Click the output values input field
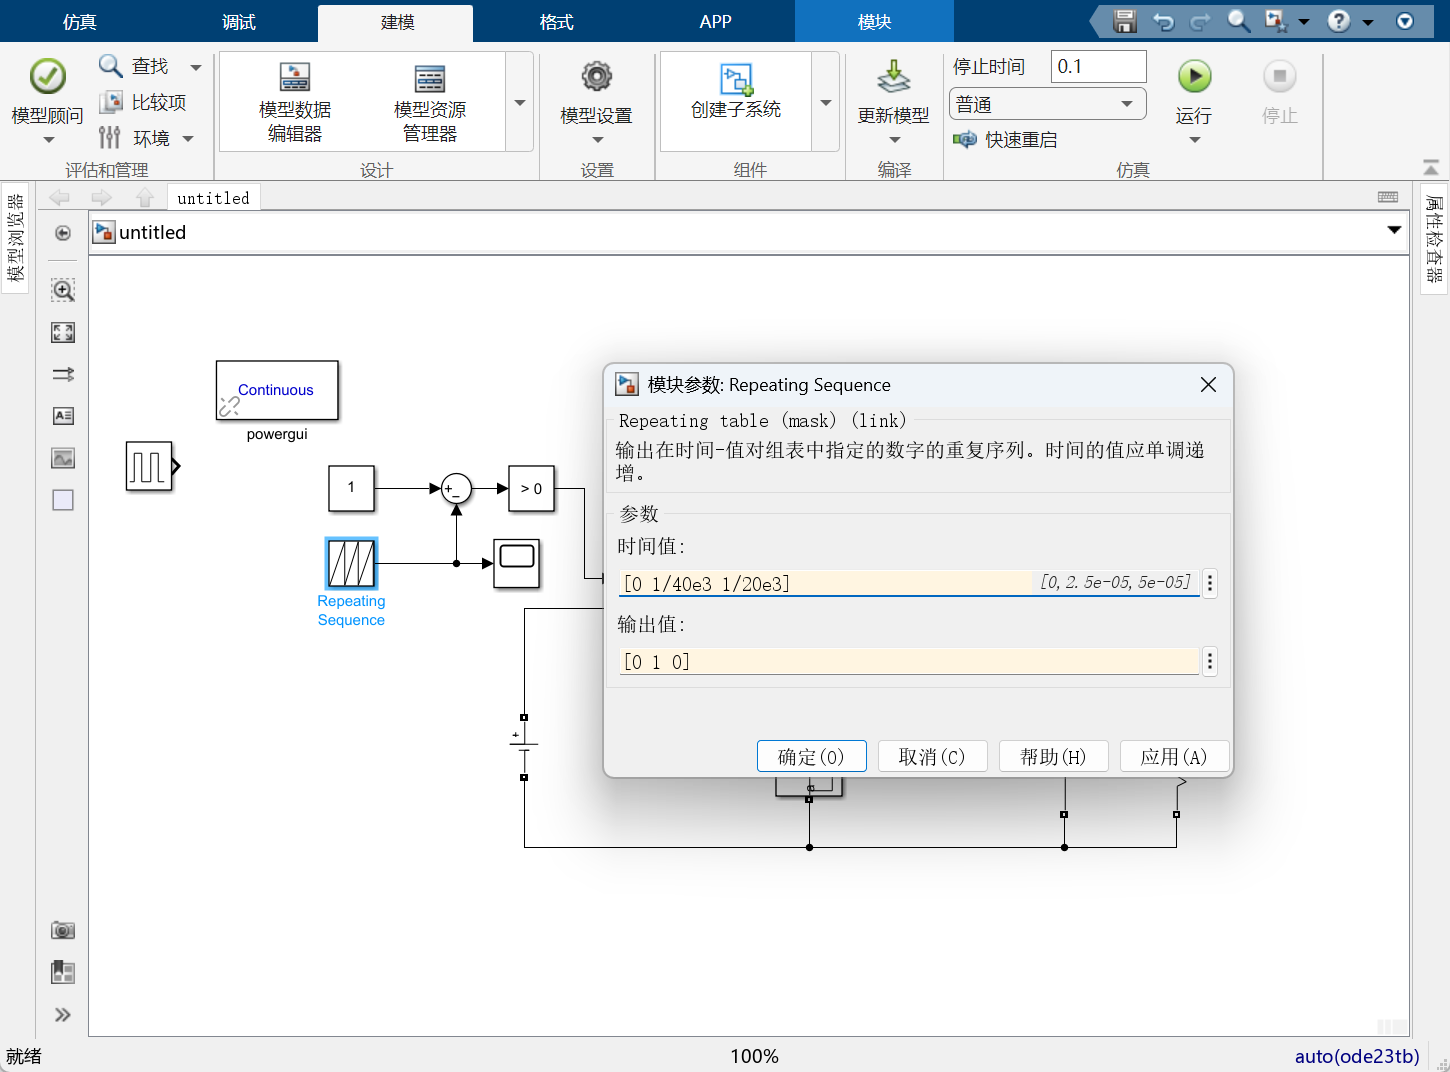 point(909,661)
